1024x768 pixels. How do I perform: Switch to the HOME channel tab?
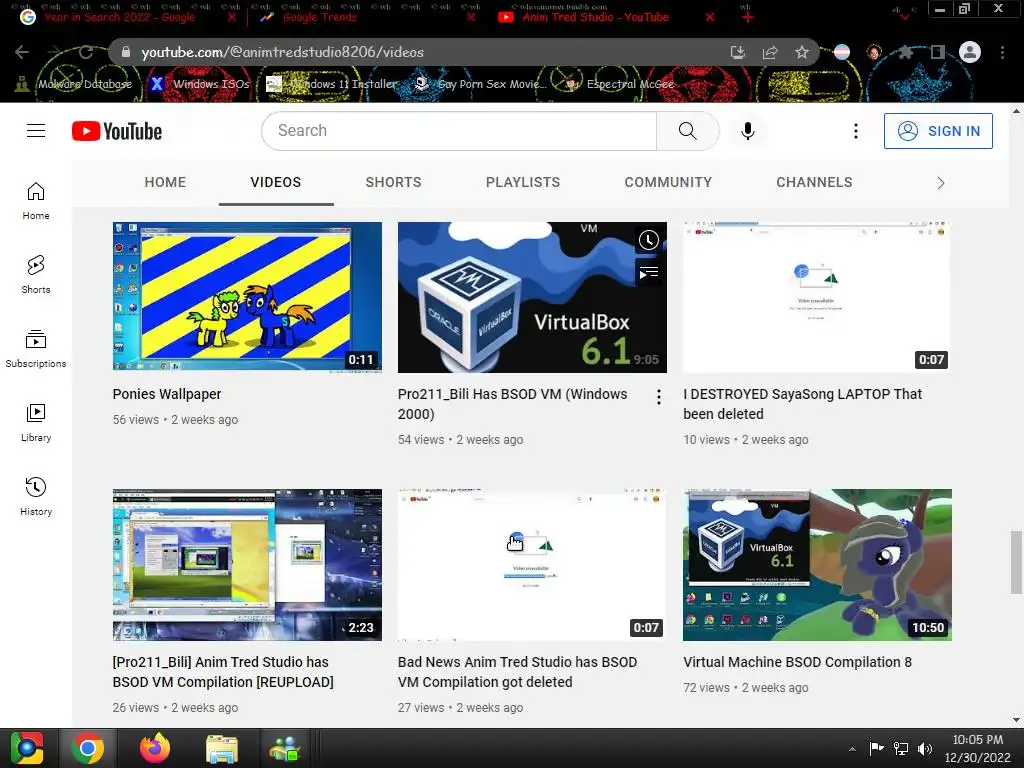point(165,182)
